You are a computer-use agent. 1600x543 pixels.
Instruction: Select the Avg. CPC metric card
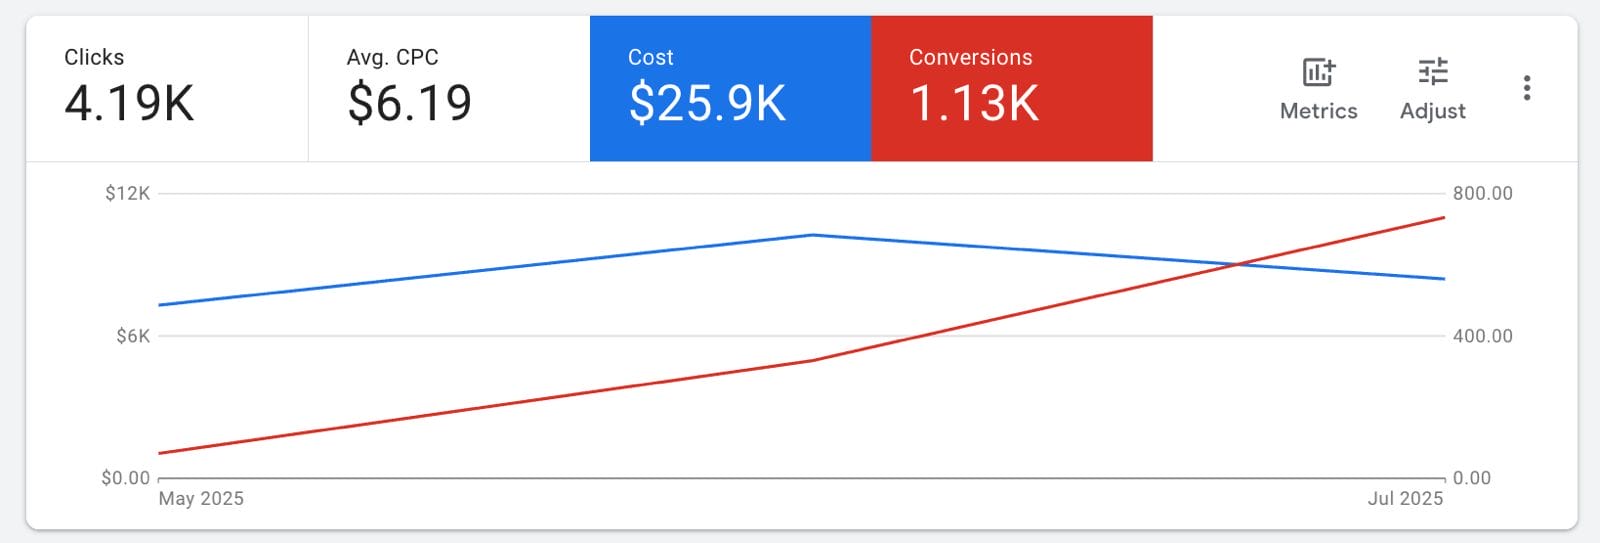[x=449, y=88]
